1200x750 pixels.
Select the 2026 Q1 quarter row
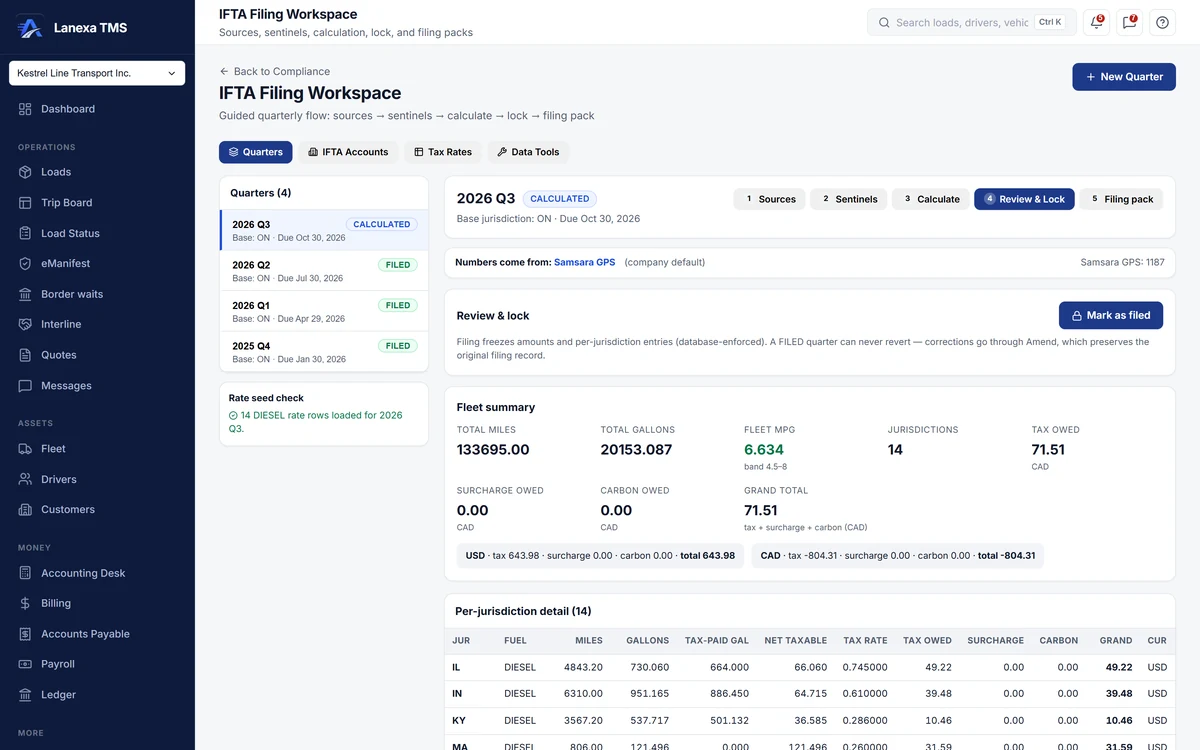click(324, 312)
